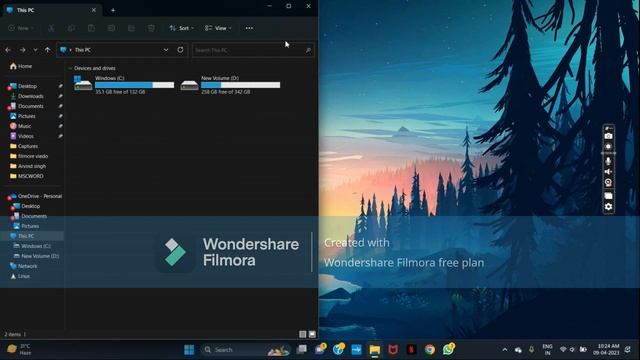Open WhatsApp from the taskbar
The width and height of the screenshot is (640, 360).
click(x=448, y=349)
